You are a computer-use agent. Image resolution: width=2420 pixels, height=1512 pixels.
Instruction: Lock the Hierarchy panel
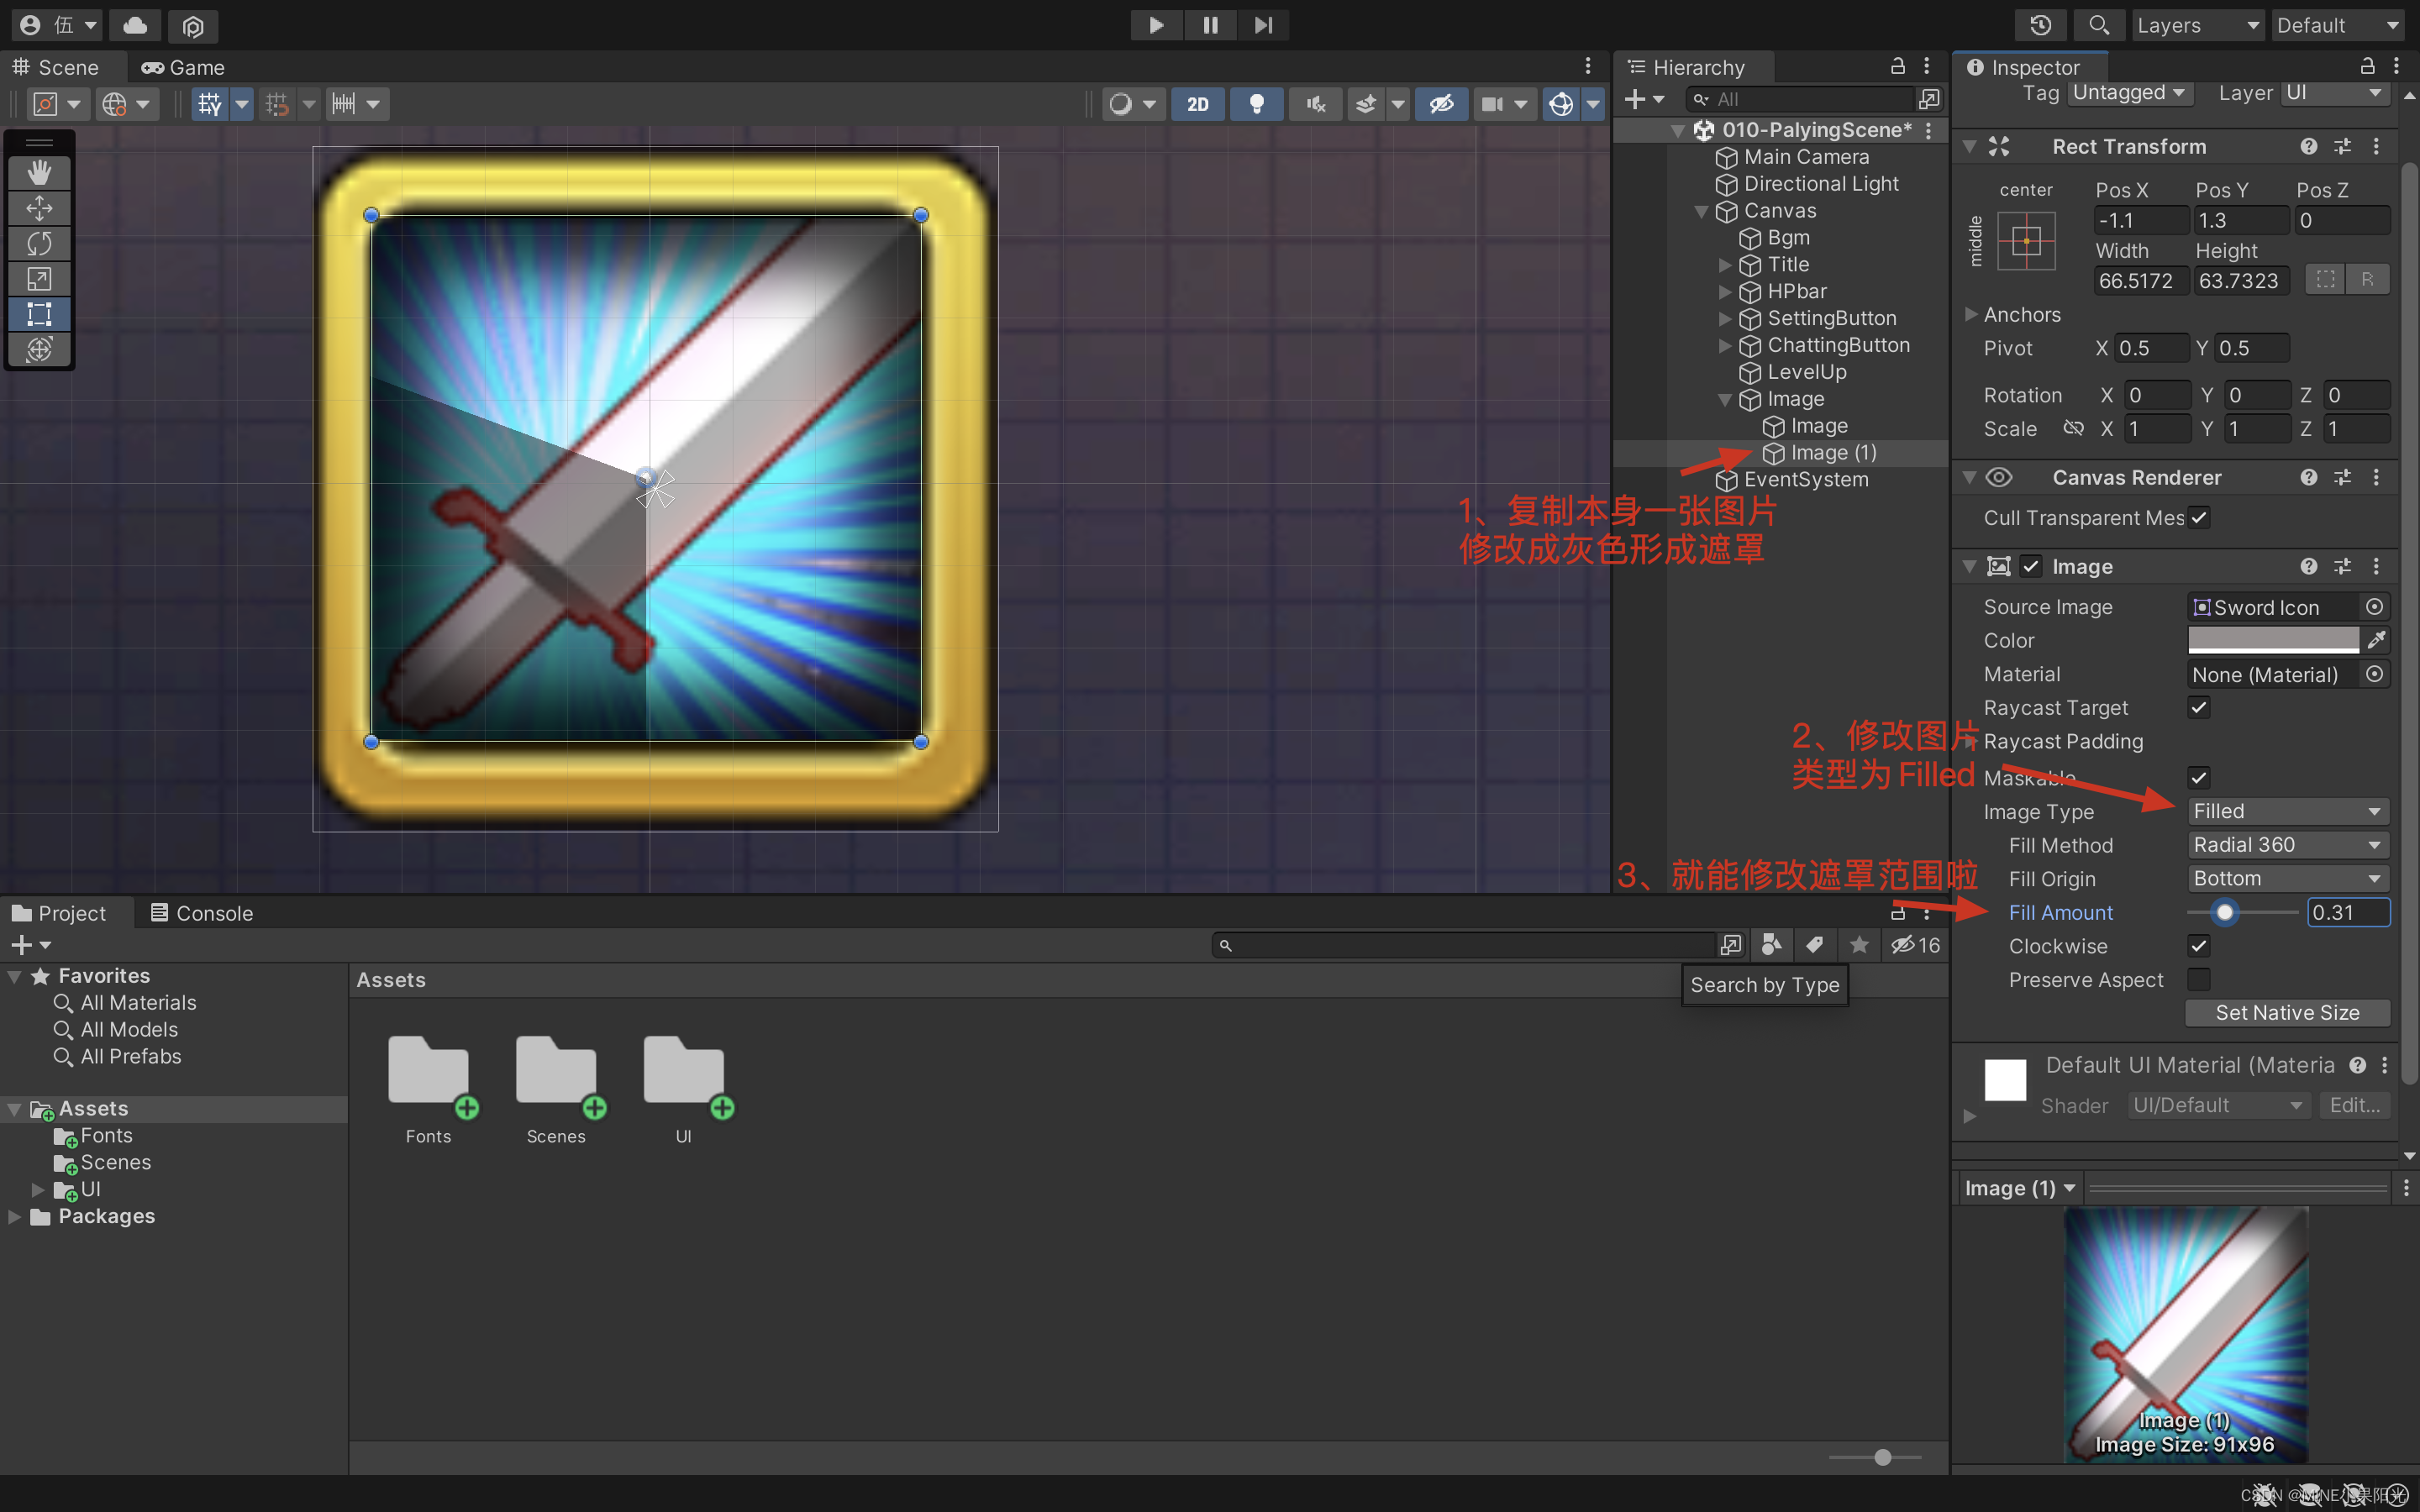(x=1897, y=67)
